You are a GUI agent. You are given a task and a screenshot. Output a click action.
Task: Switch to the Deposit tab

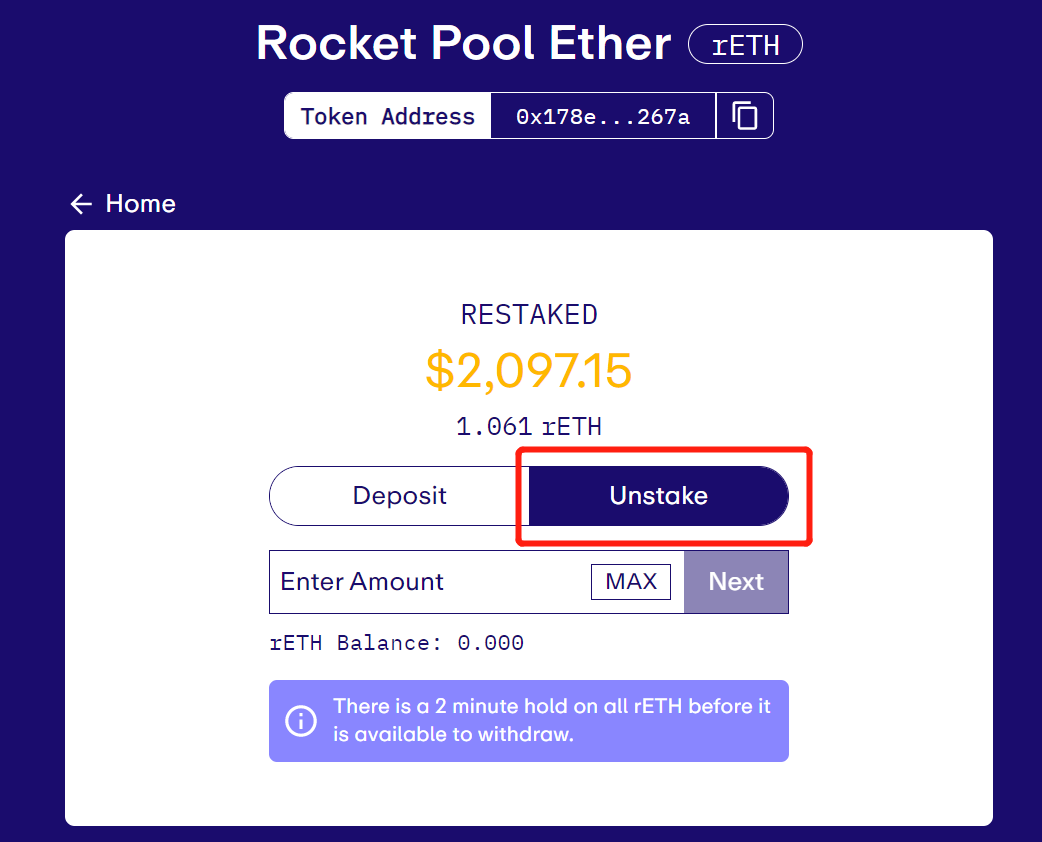pyautogui.click(x=399, y=496)
